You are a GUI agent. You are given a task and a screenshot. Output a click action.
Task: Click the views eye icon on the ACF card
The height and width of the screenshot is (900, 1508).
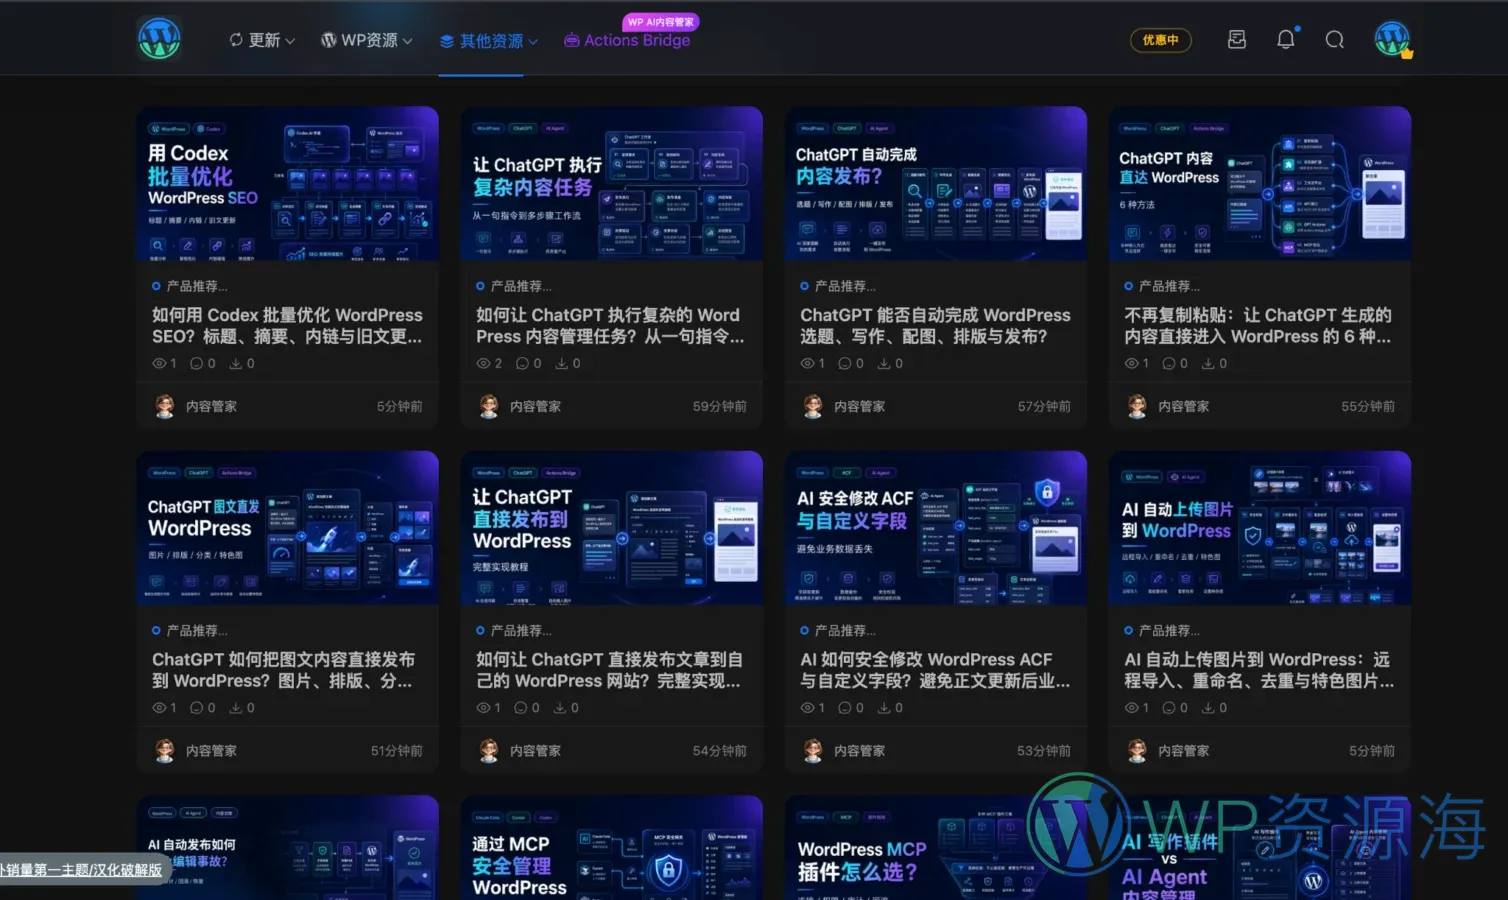pyautogui.click(x=807, y=708)
